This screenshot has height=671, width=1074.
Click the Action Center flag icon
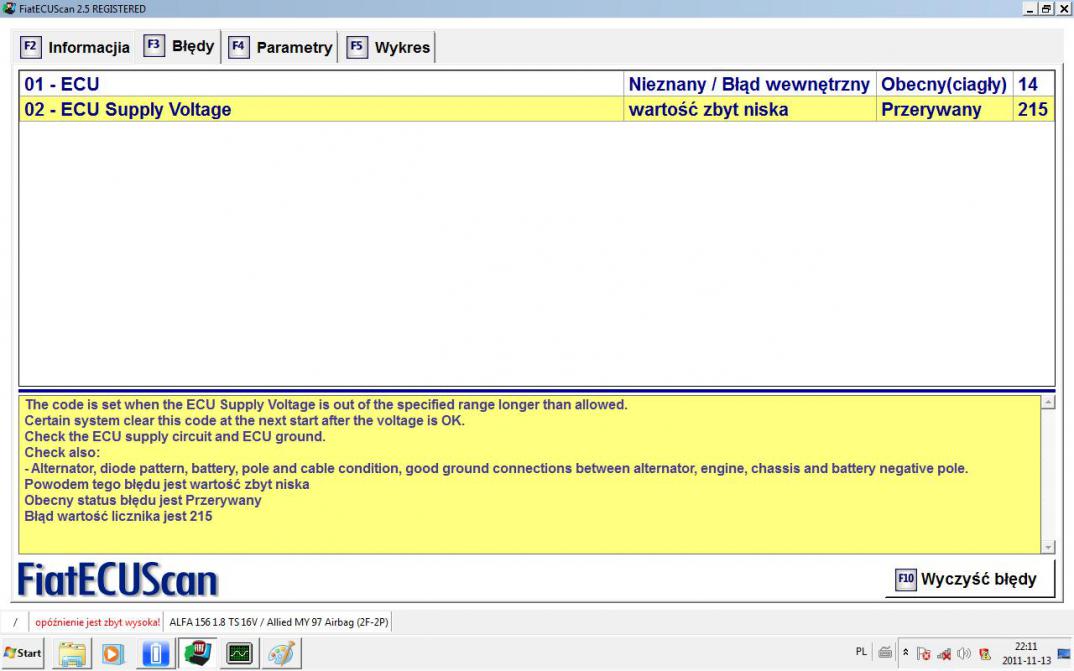click(923, 654)
